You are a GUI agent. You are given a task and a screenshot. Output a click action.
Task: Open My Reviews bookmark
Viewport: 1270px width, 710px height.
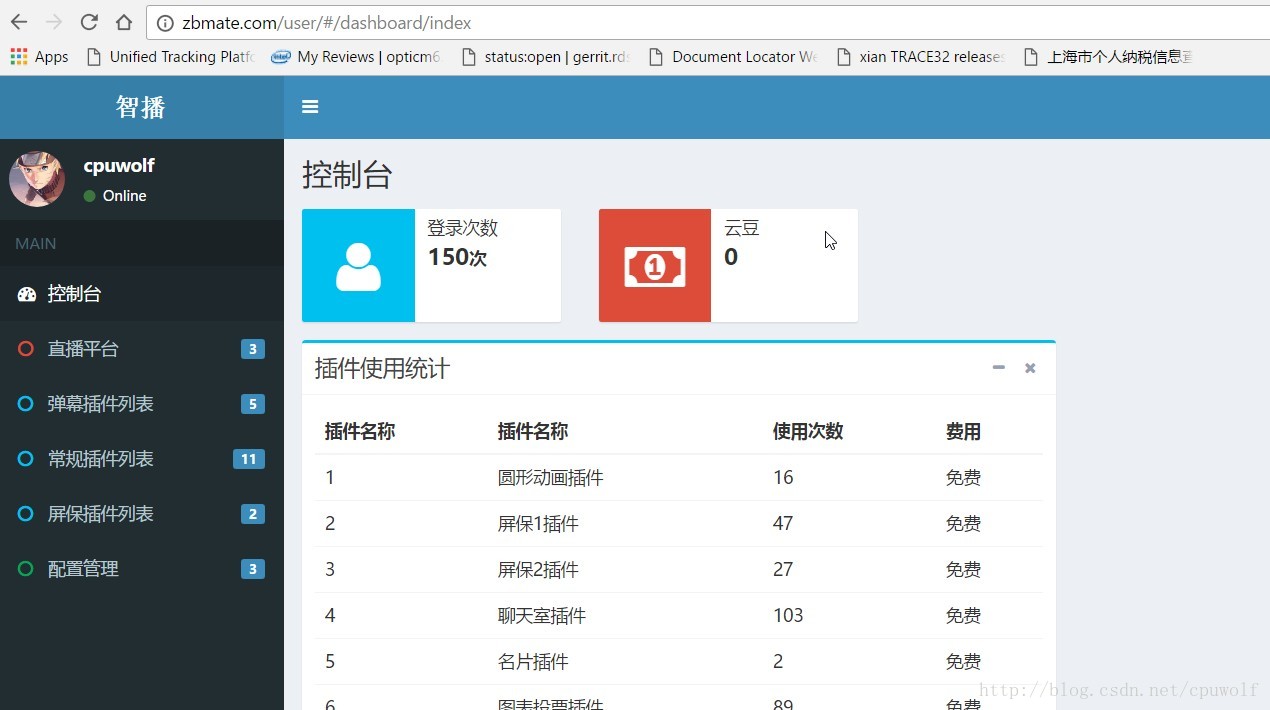point(357,57)
